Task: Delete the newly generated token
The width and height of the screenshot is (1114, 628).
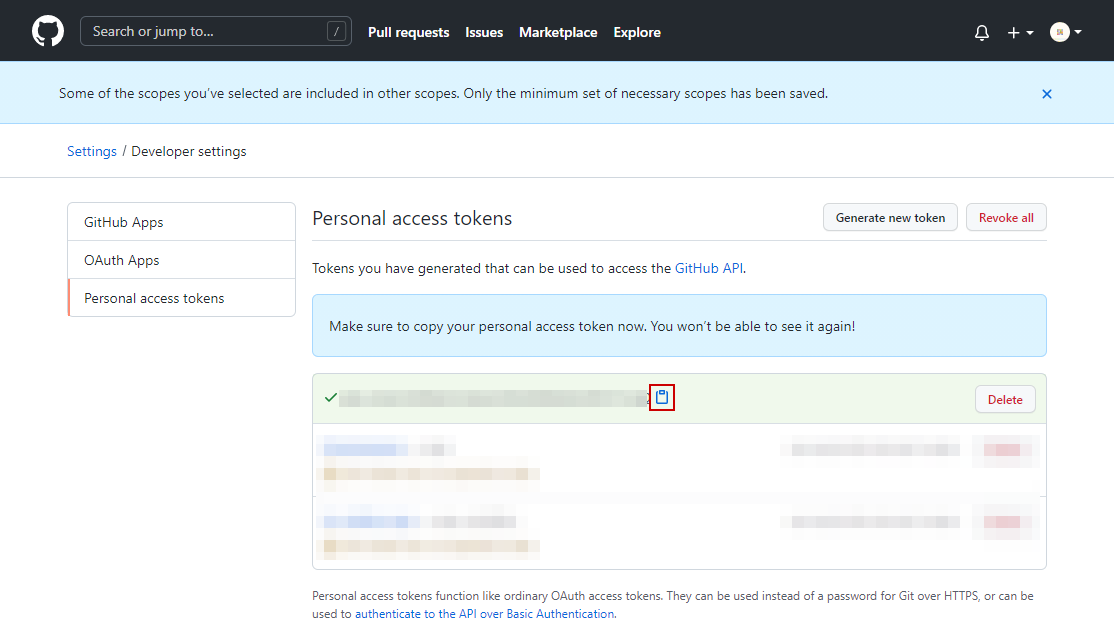Action: pos(1005,400)
